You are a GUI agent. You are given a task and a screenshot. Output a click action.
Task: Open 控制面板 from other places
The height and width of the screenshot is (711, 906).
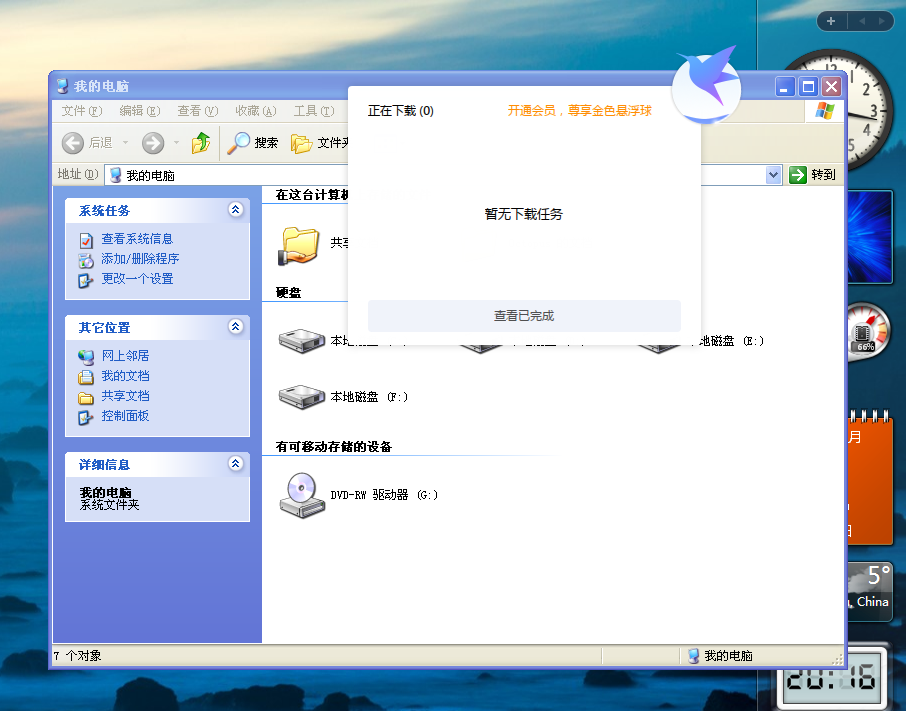point(124,416)
